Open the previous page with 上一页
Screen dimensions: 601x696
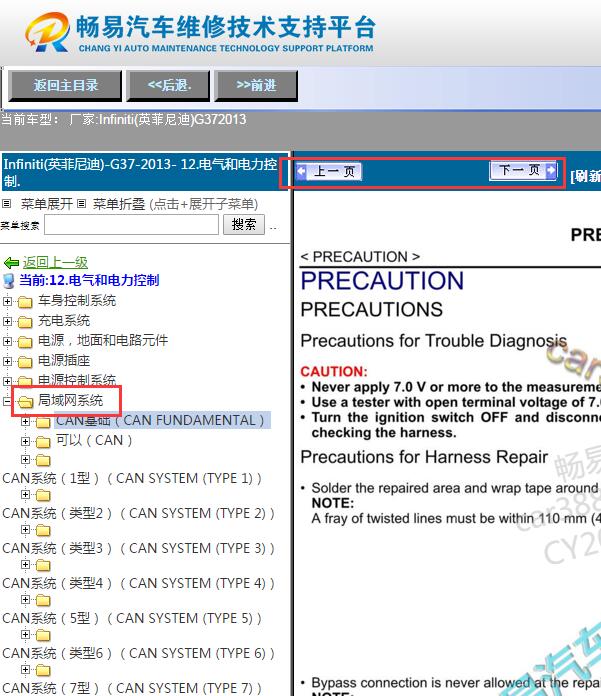[x=329, y=171]
